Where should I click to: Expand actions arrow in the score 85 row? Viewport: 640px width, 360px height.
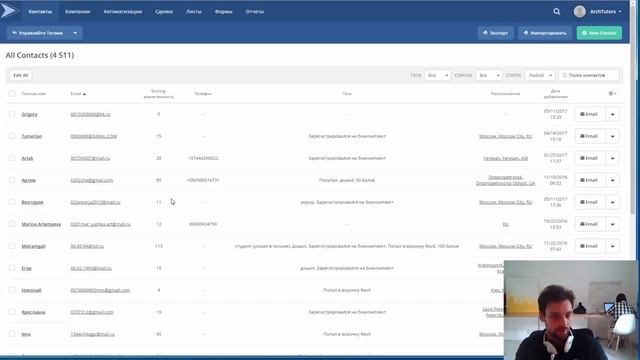tap(612, 180)
